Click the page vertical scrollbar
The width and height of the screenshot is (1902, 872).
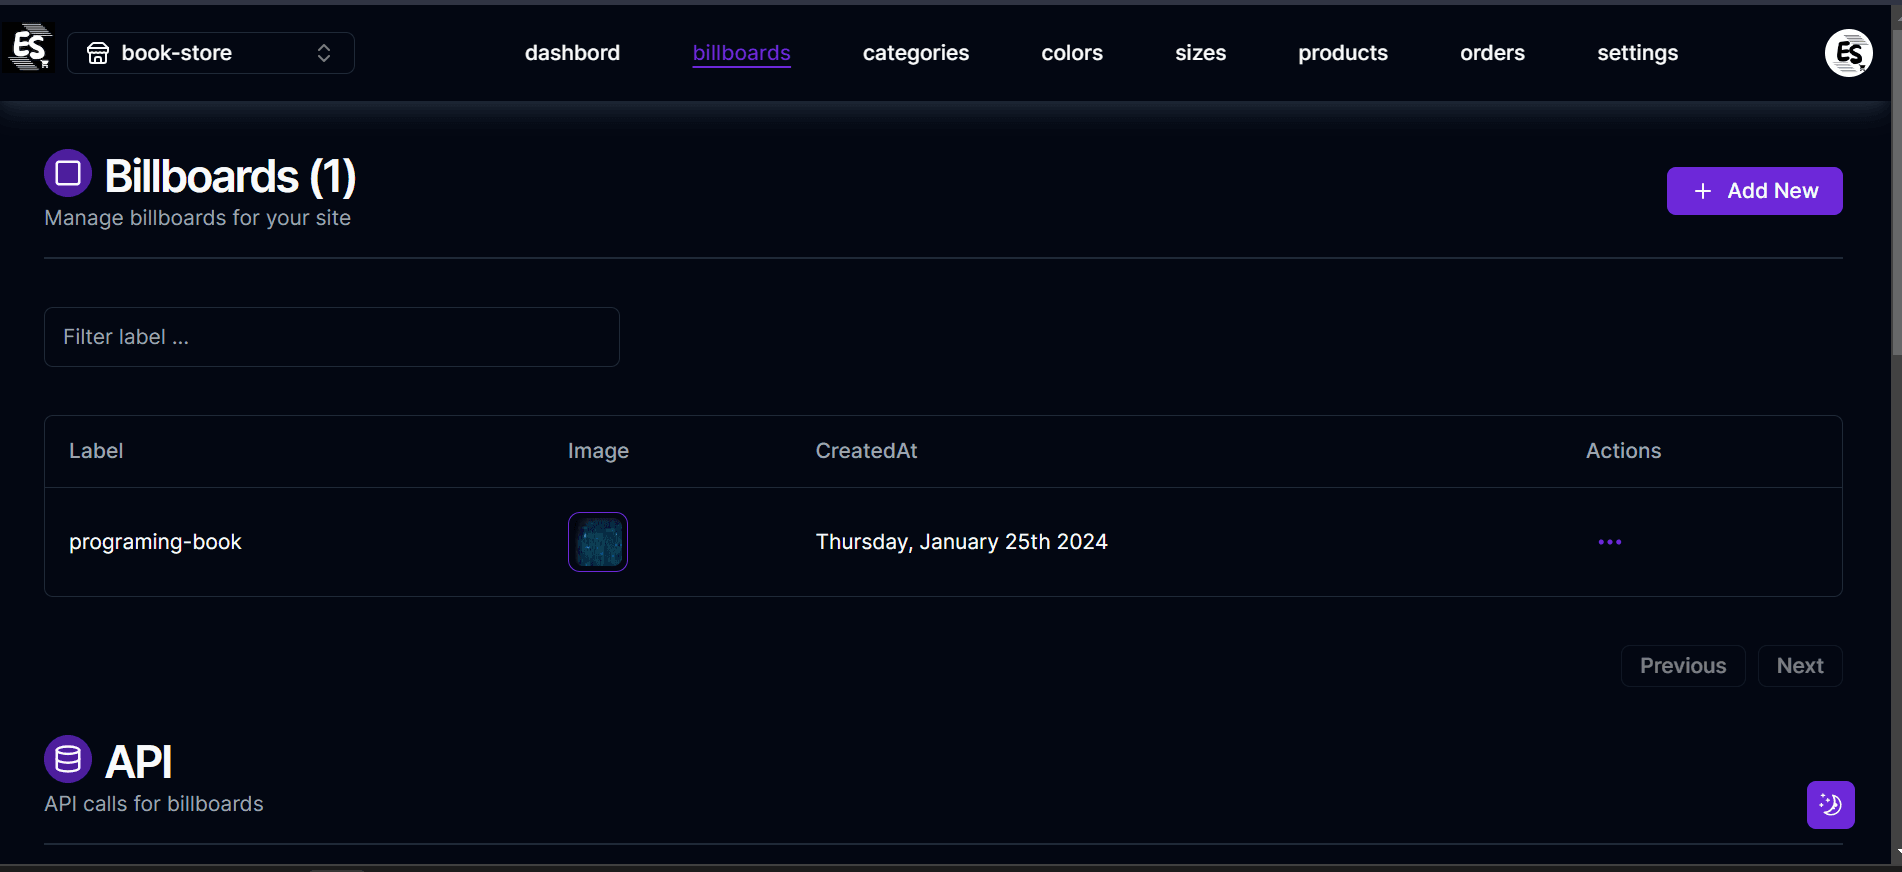1896,192
